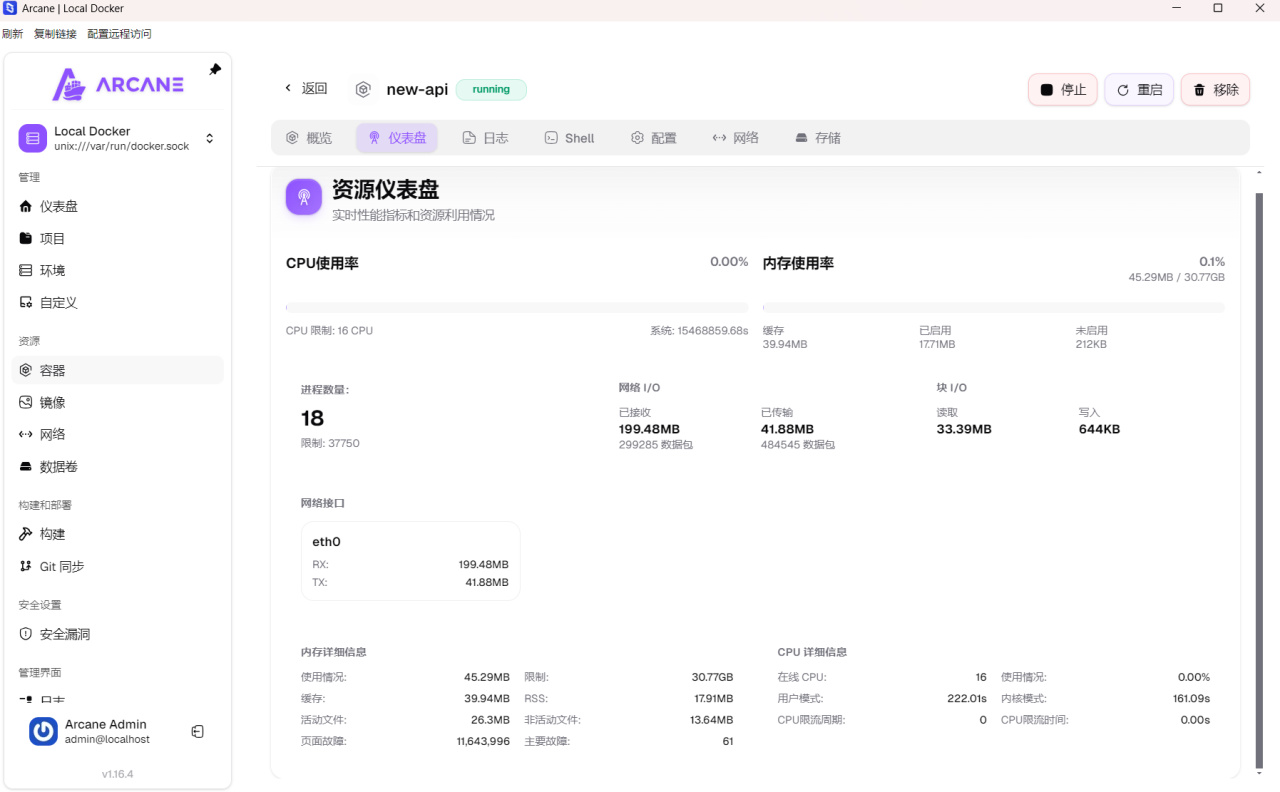Switch to the Shell tab

569,138
